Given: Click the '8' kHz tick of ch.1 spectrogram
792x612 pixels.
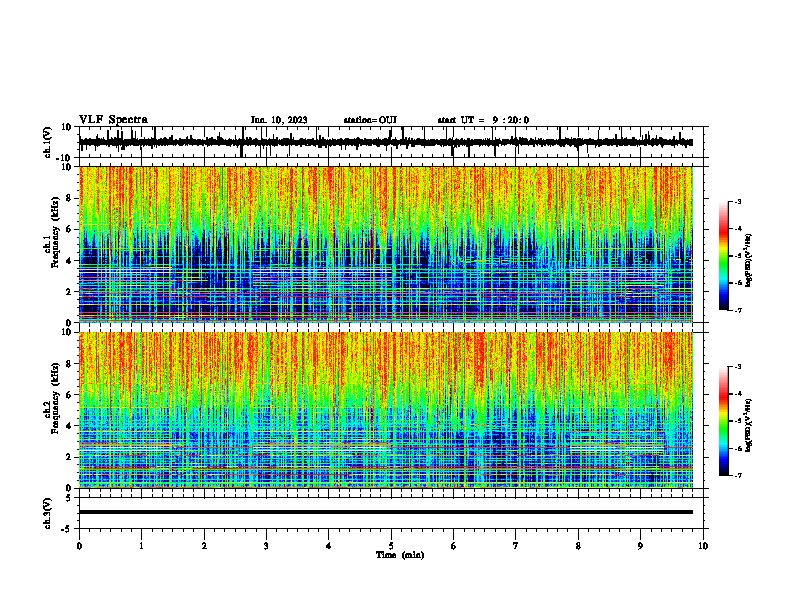Looking at the screenshot, I should click(70, 198).
